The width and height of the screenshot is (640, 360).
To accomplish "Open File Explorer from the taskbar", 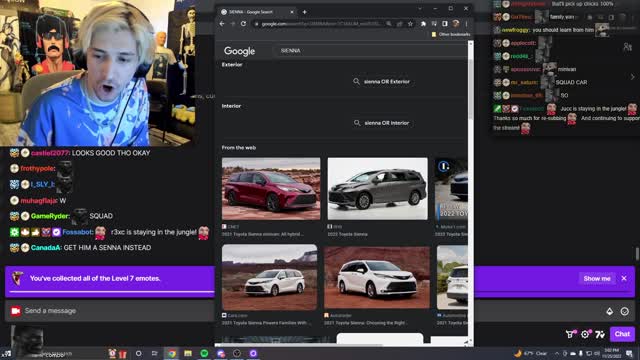I will pos(188,353).
